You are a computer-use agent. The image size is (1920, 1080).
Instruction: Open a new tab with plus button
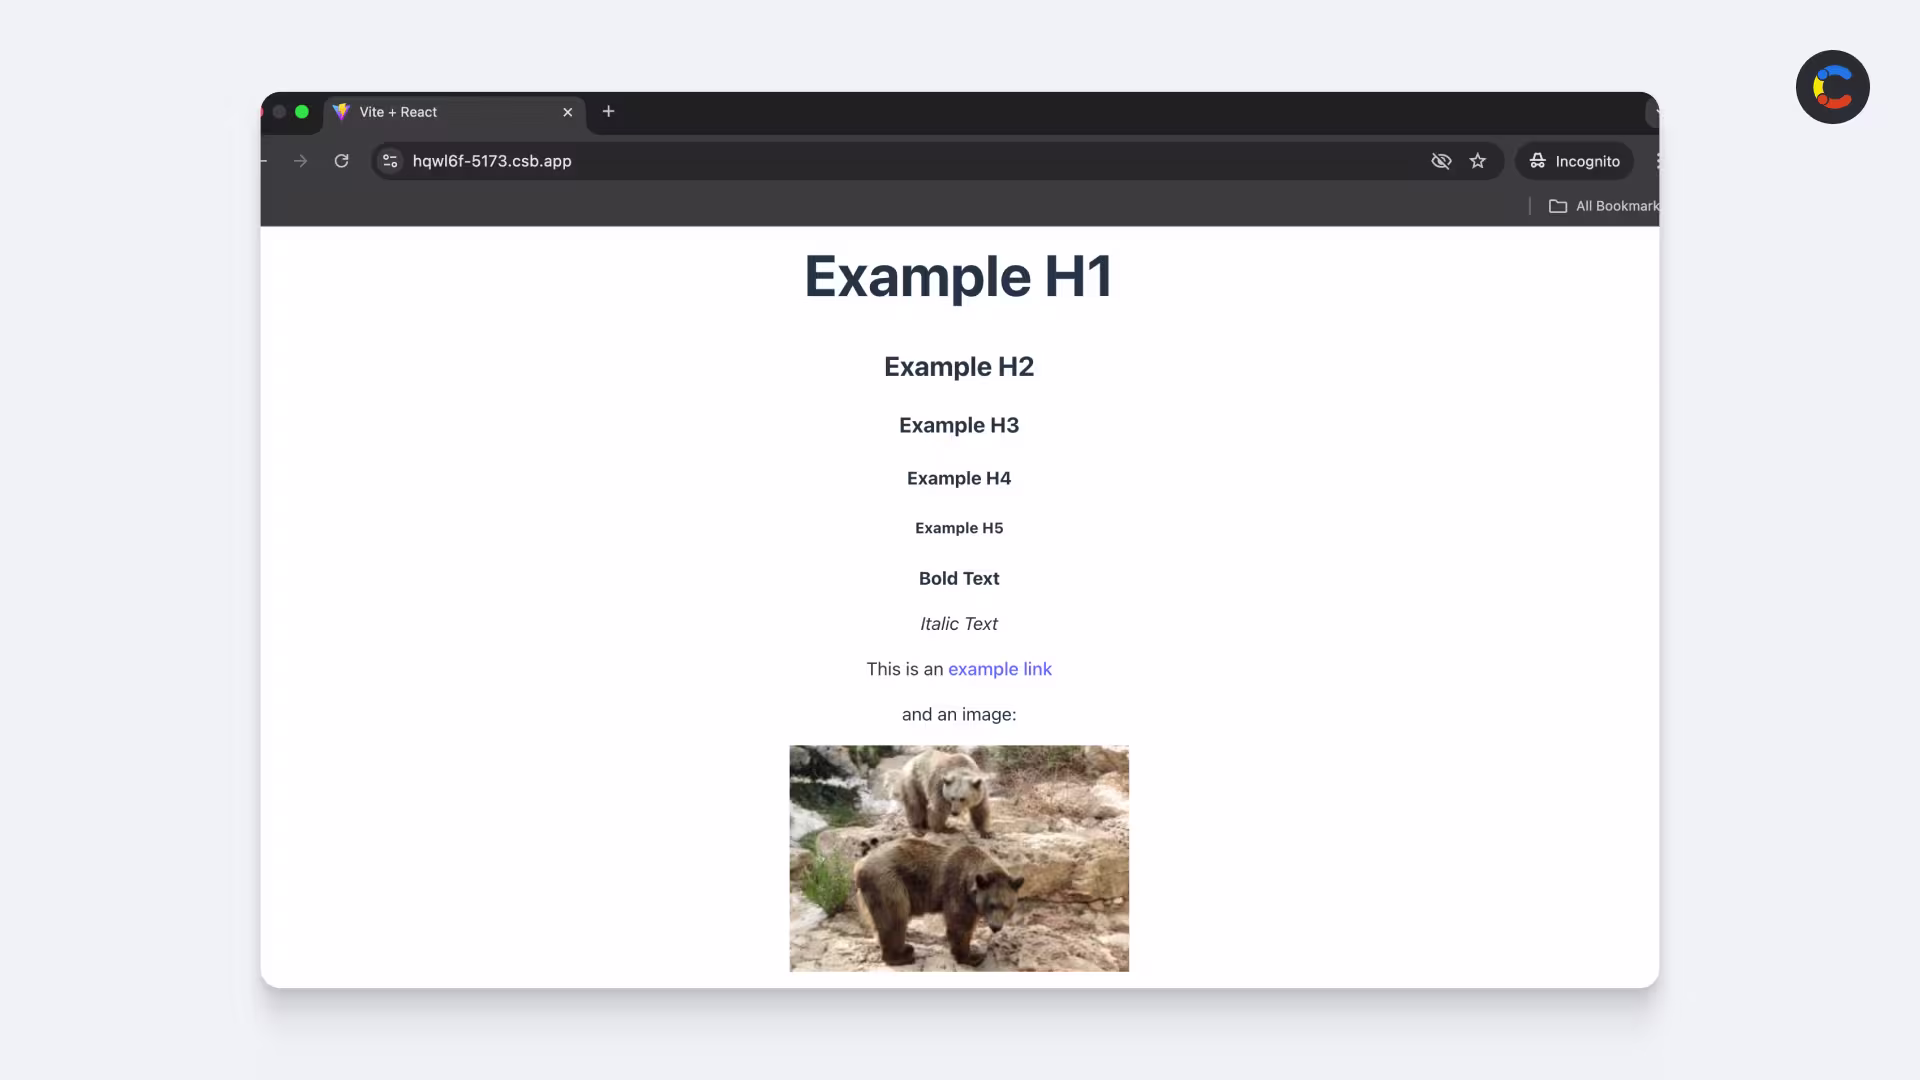[608, 111]
